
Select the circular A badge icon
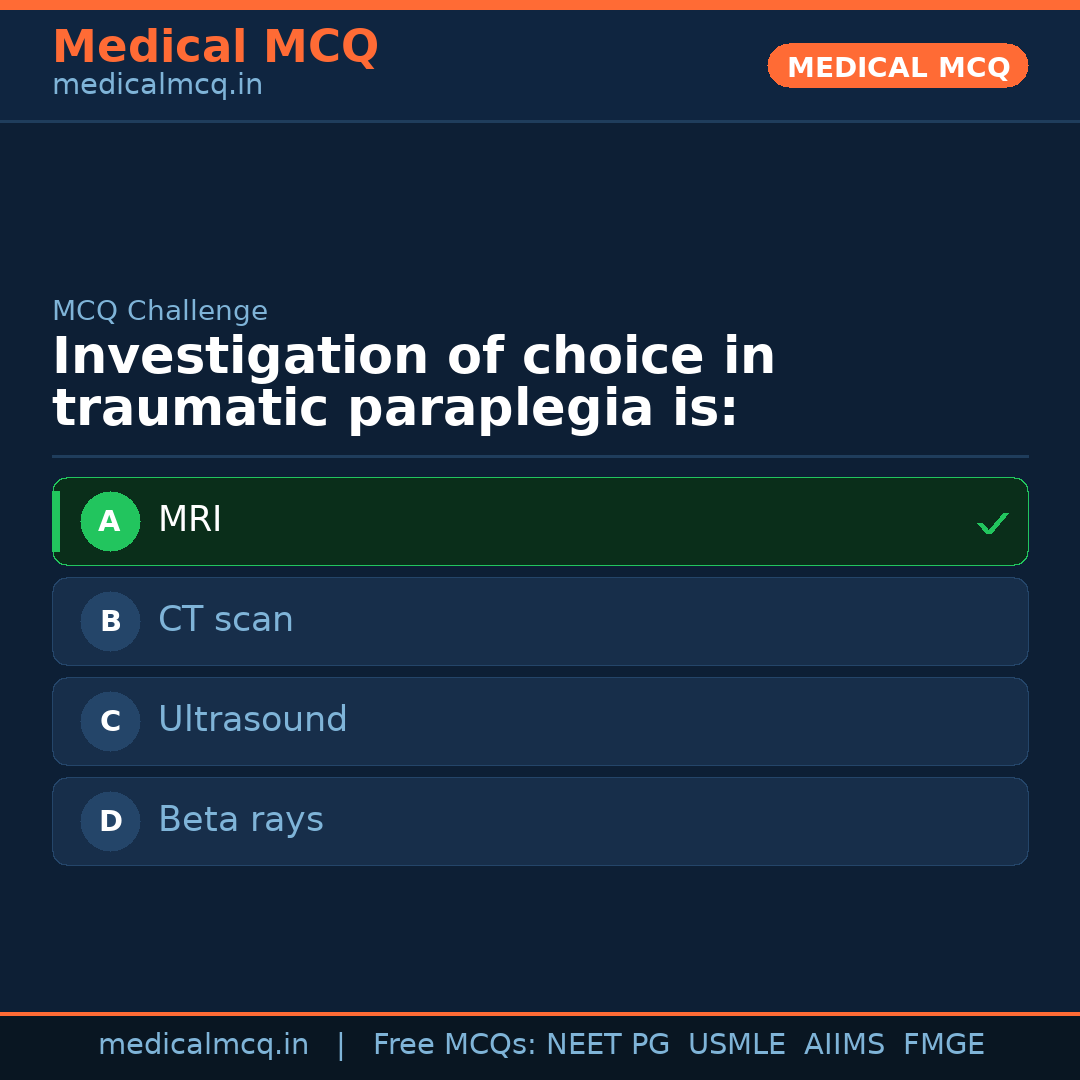pos(110,521)
